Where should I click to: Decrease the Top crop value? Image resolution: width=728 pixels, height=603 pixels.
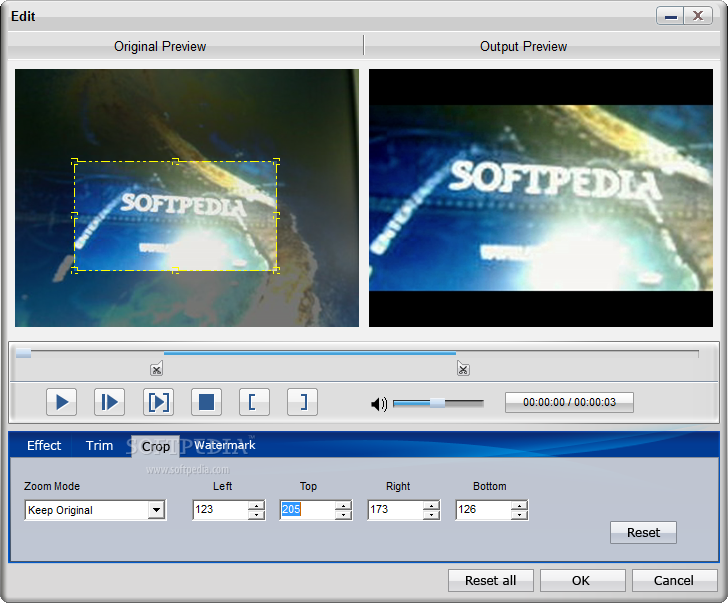[343, 515]
